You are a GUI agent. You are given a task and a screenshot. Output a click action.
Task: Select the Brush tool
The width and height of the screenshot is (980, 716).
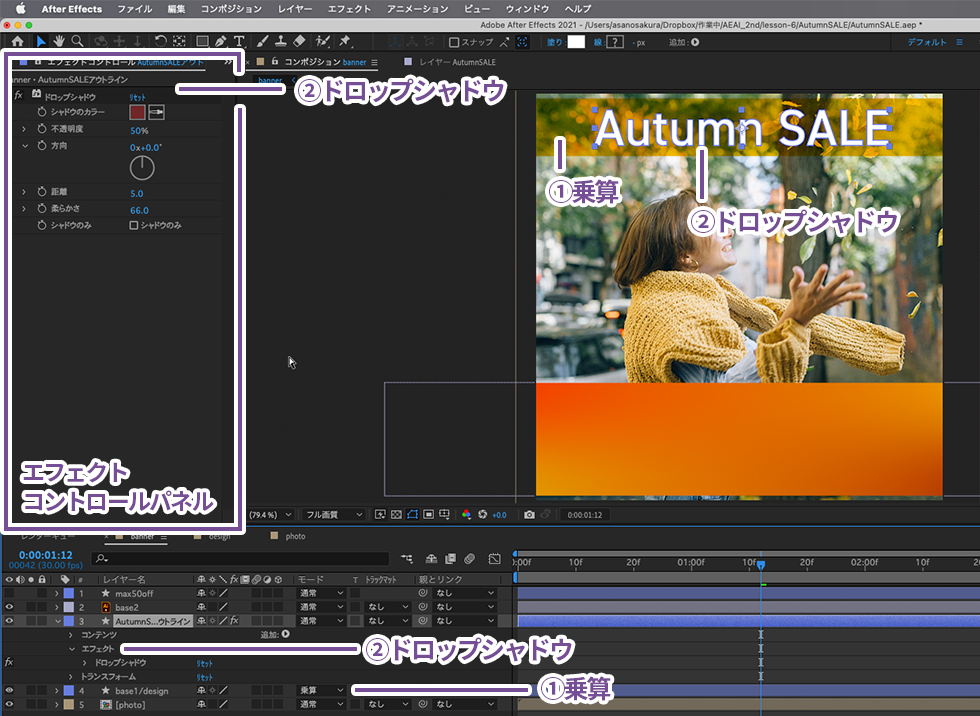click(x=262, y=41)
